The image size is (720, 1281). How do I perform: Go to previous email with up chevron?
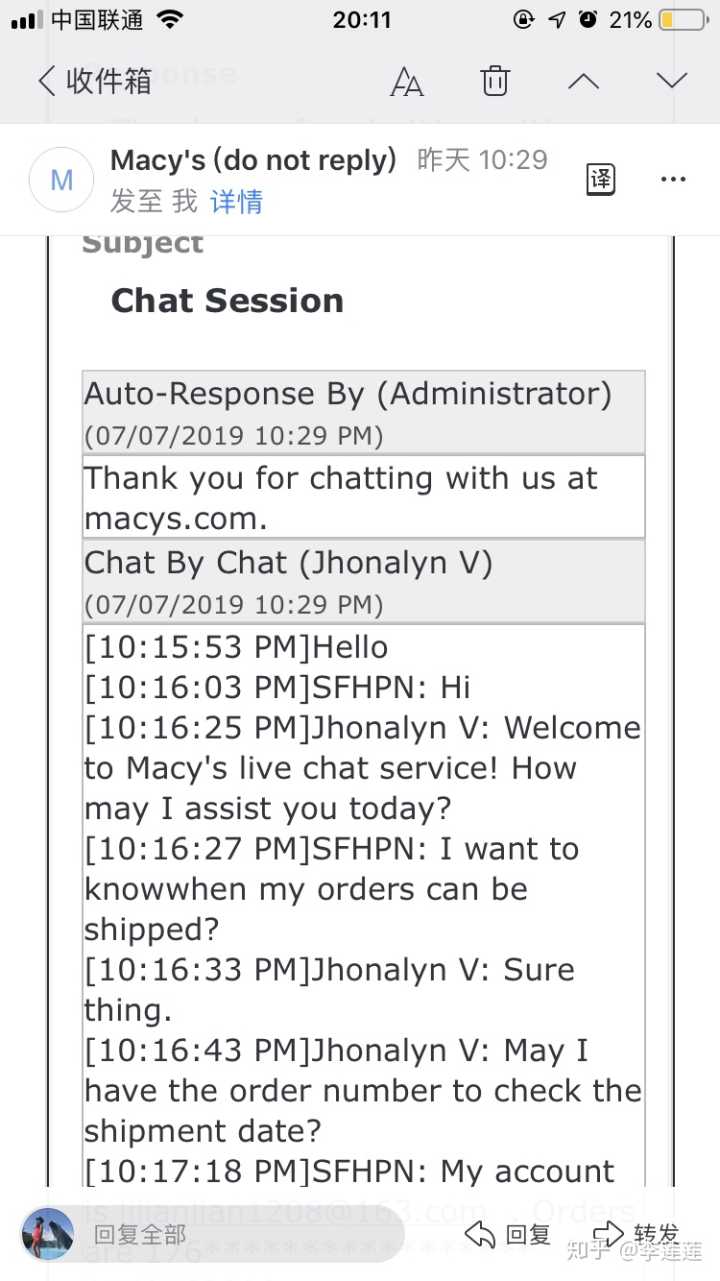[x=583, y=81]
